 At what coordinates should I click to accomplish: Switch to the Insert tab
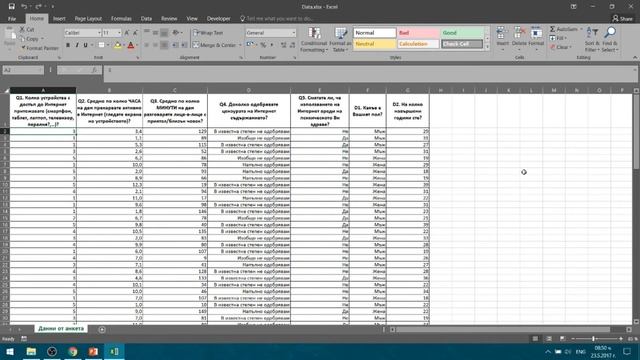pos(59,18)
